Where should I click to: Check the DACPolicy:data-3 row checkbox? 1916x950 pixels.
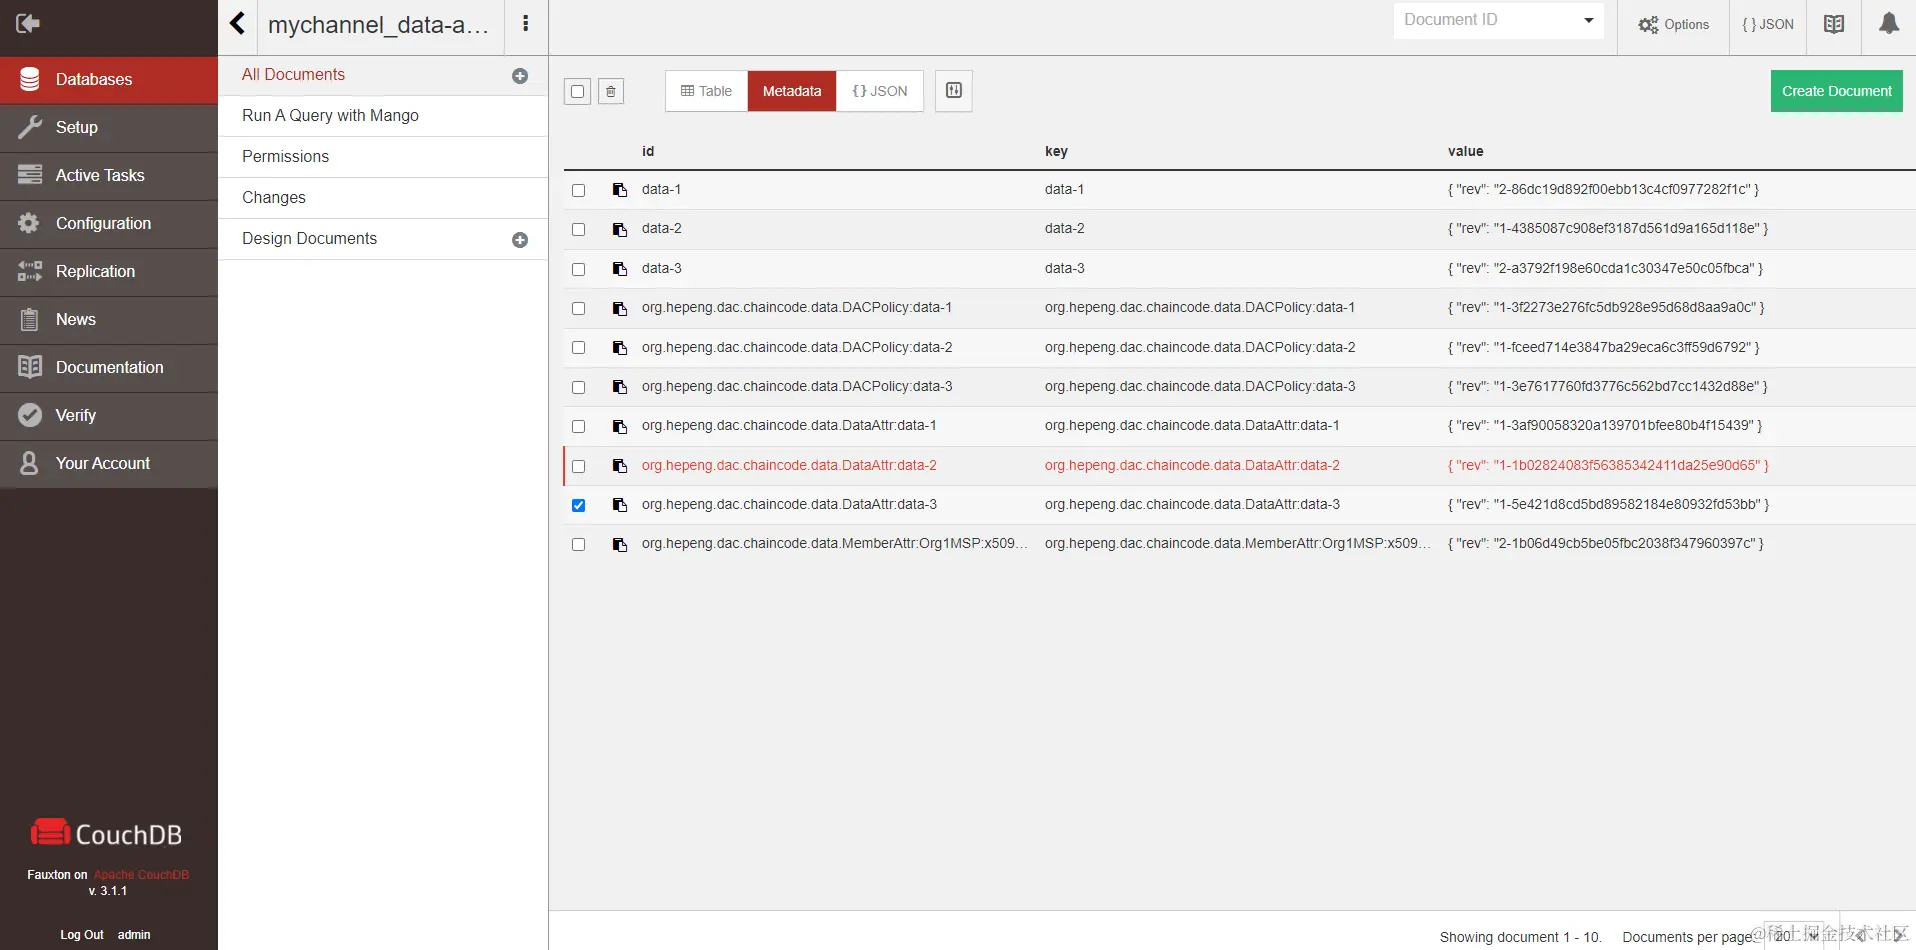tap(578, 387)
